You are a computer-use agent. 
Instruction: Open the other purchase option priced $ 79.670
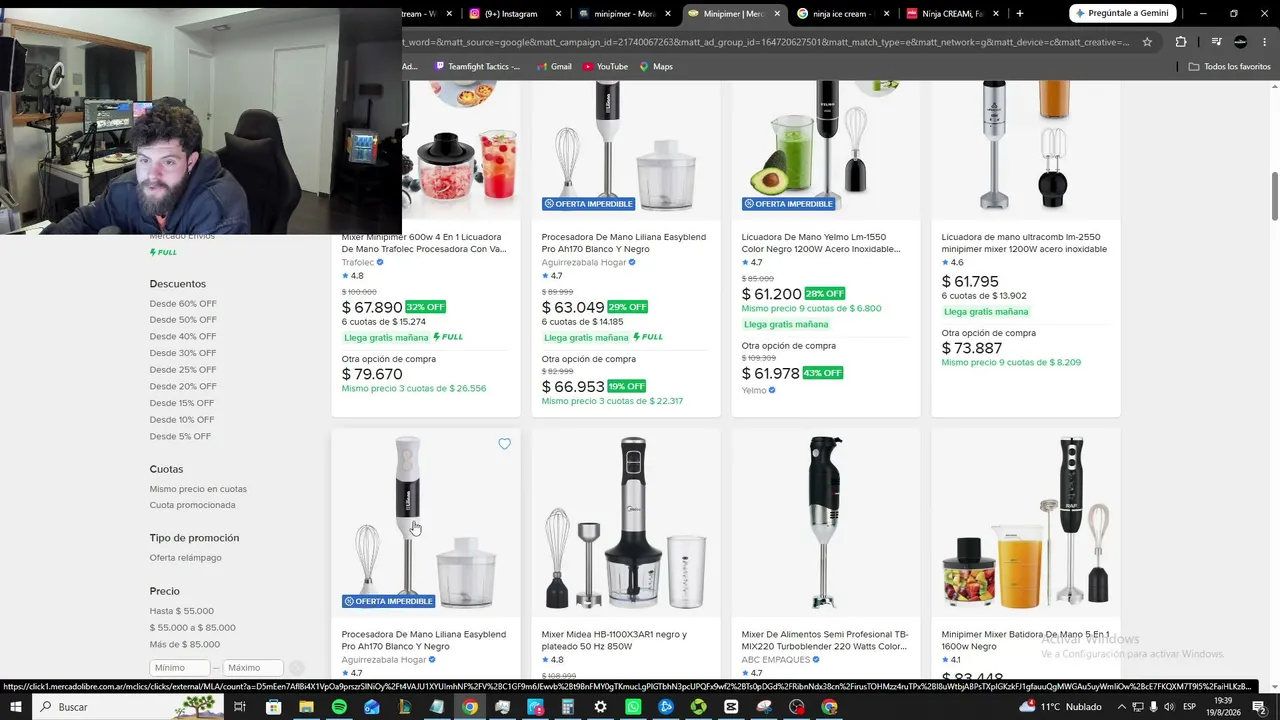(x=372, y=374)
